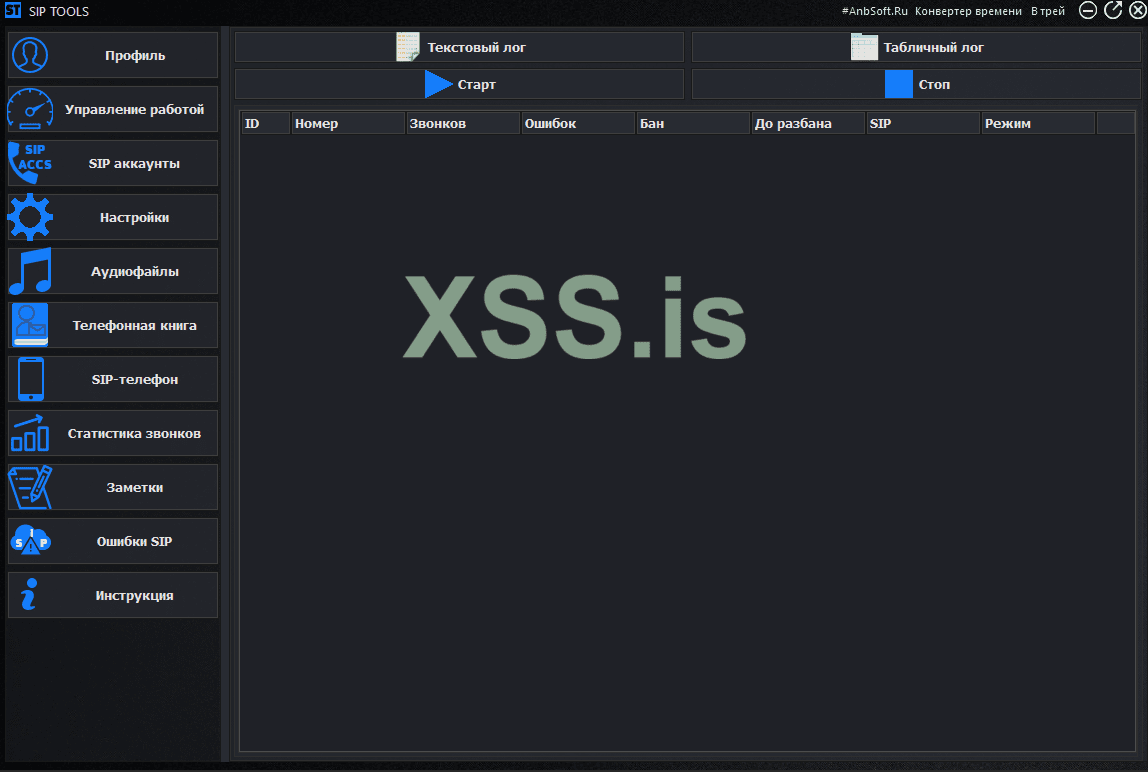
Task: Click the Текстовый лог document icon
Action: pos(408,47)
